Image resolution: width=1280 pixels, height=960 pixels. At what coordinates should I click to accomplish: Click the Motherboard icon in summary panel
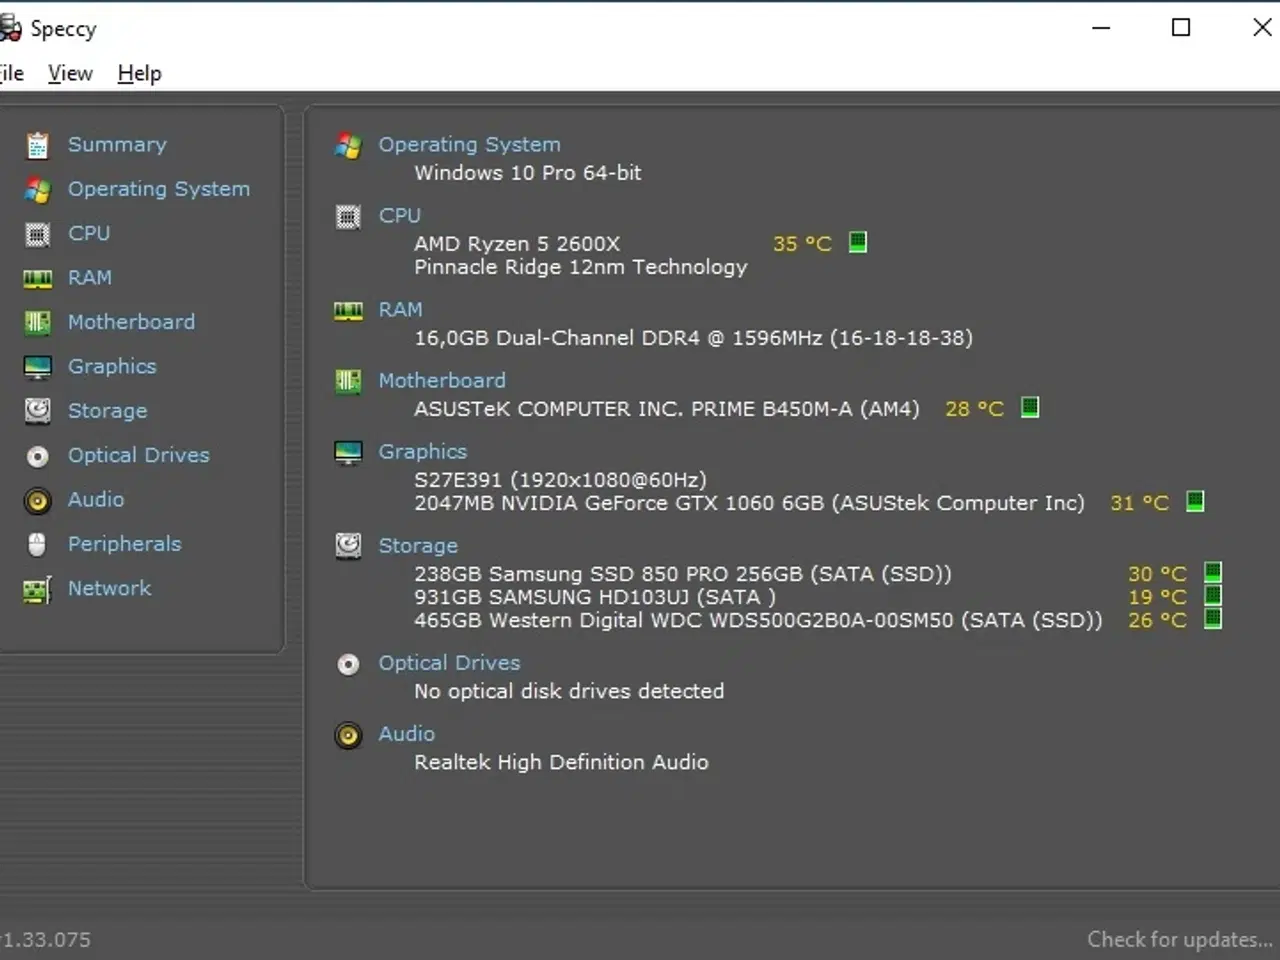click(348, 381)
